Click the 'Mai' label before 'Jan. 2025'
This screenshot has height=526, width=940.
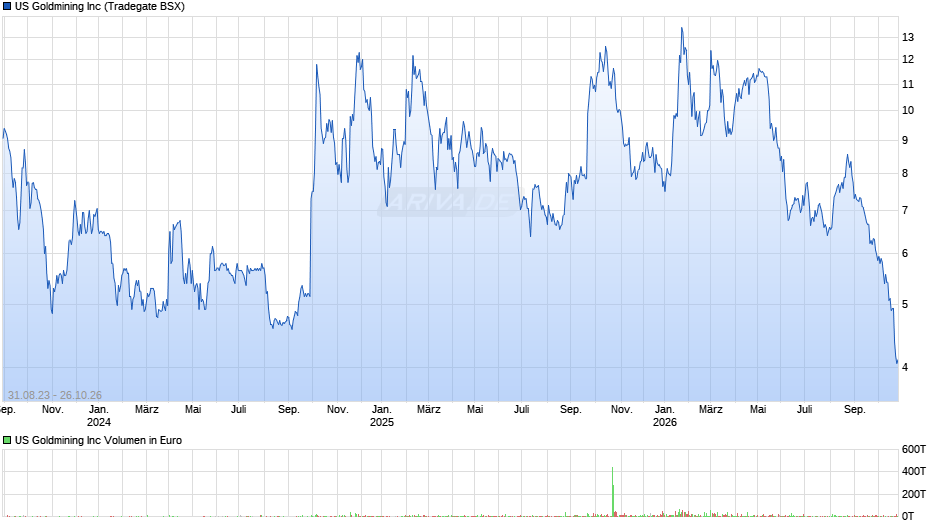point(193,410)
